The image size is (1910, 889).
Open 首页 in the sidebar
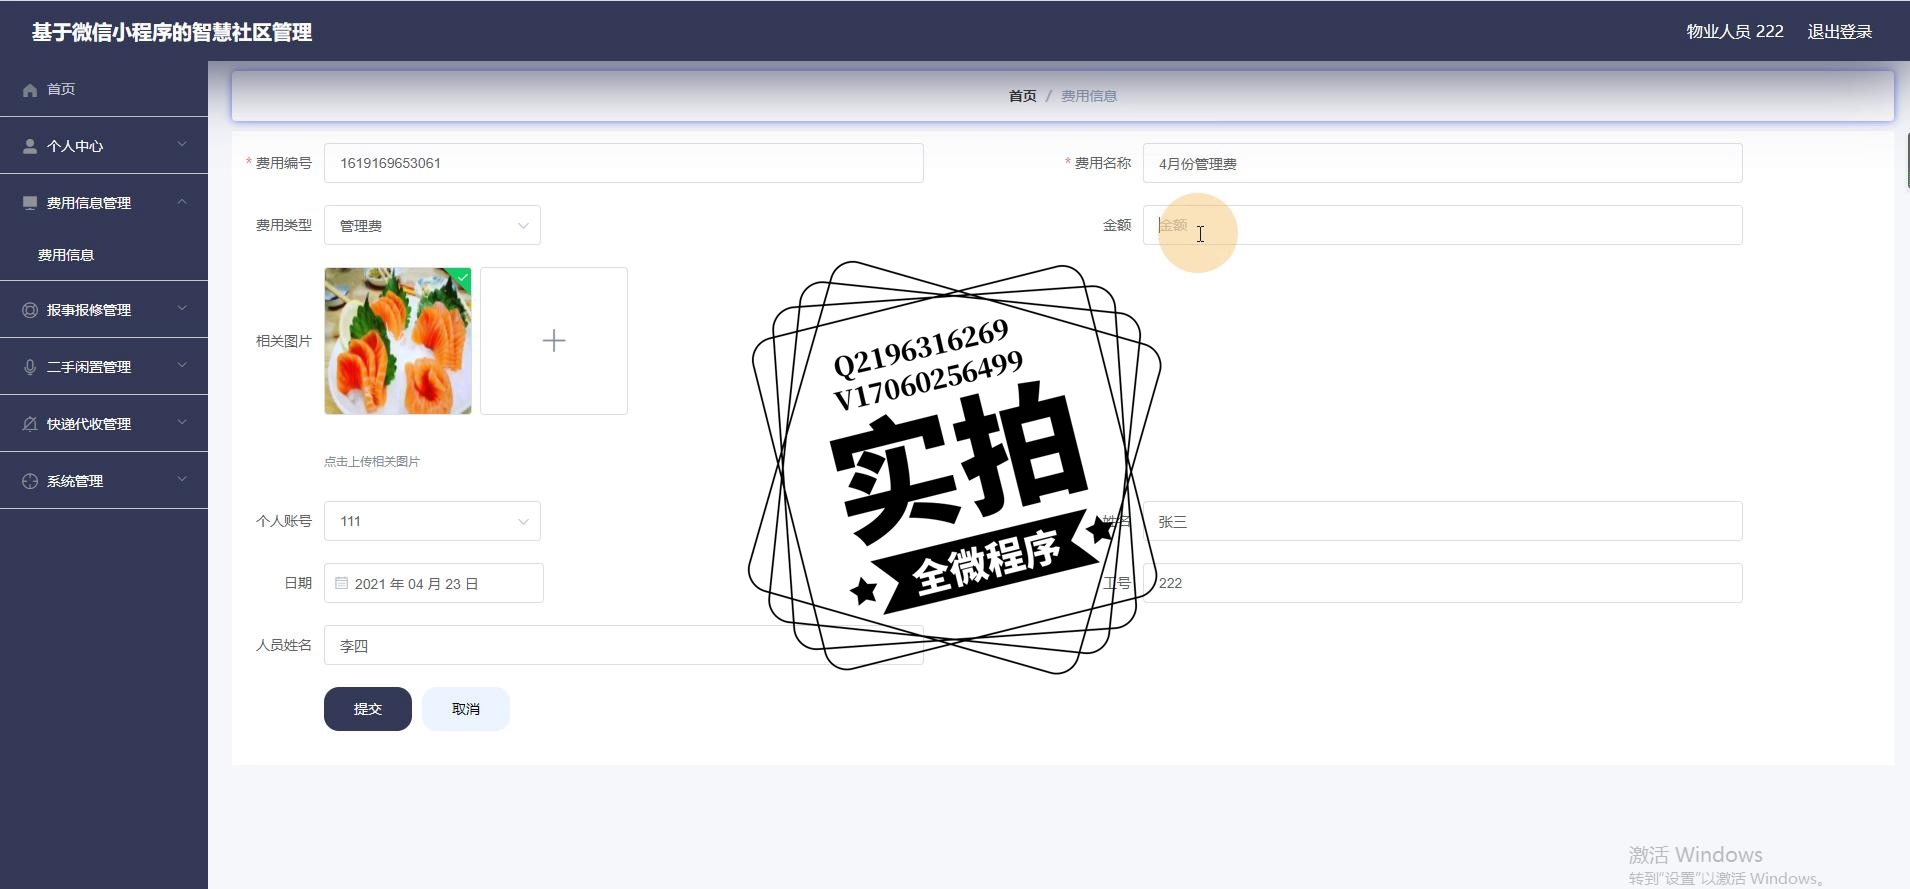coord(104,89)
